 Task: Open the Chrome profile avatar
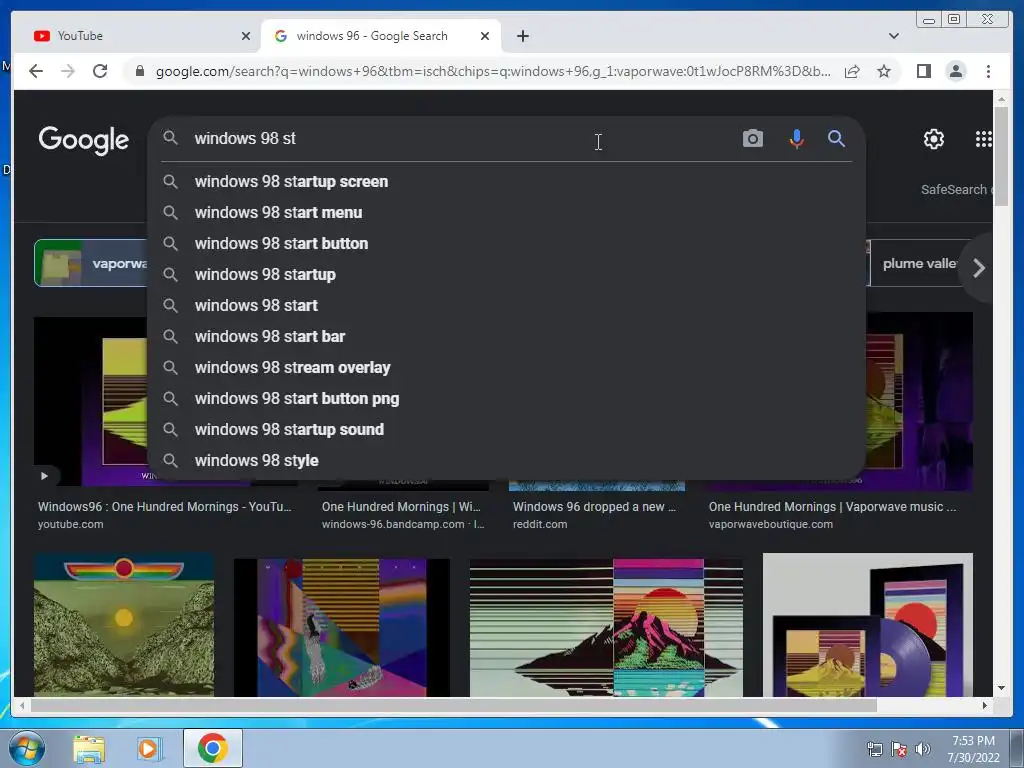[x=955, y=71]
